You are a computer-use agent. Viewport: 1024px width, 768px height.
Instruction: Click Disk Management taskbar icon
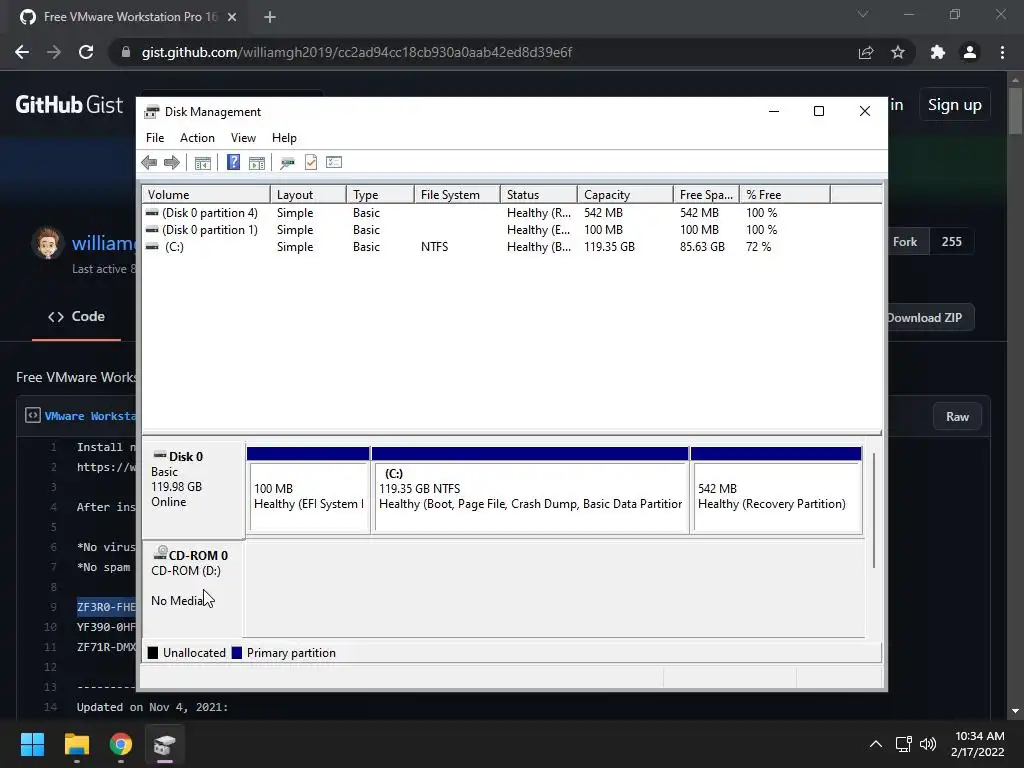(x=165, y=744)
